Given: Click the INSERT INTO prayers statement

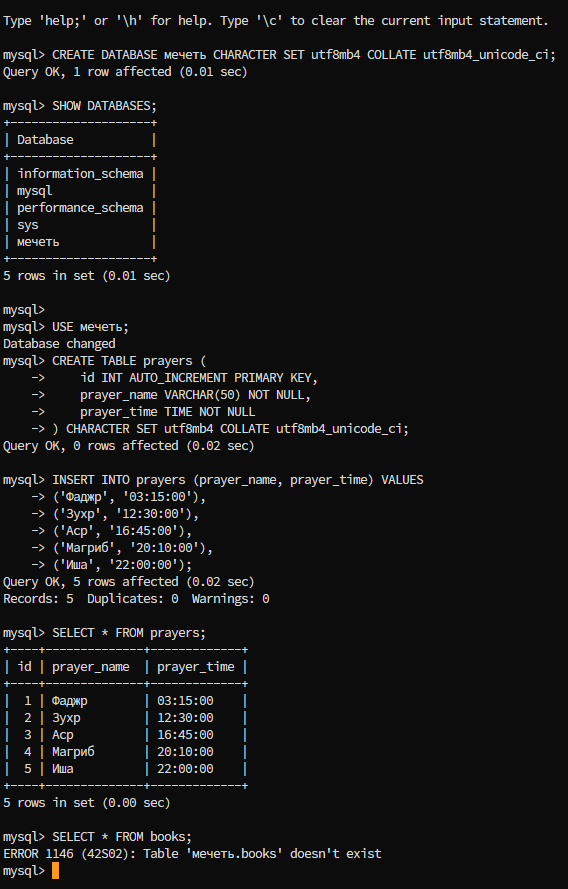Looking at the screenshot, I should (x=238, y=480).
